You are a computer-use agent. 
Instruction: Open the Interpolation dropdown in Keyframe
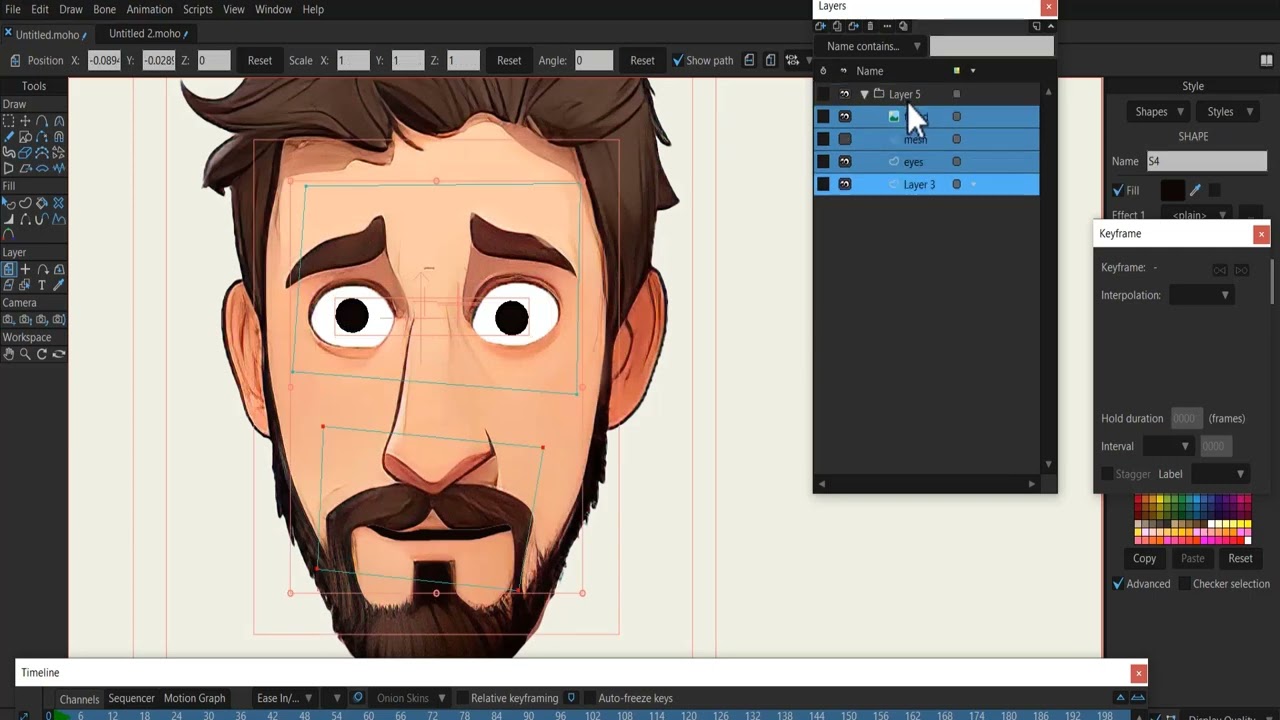click(1202, 295)
